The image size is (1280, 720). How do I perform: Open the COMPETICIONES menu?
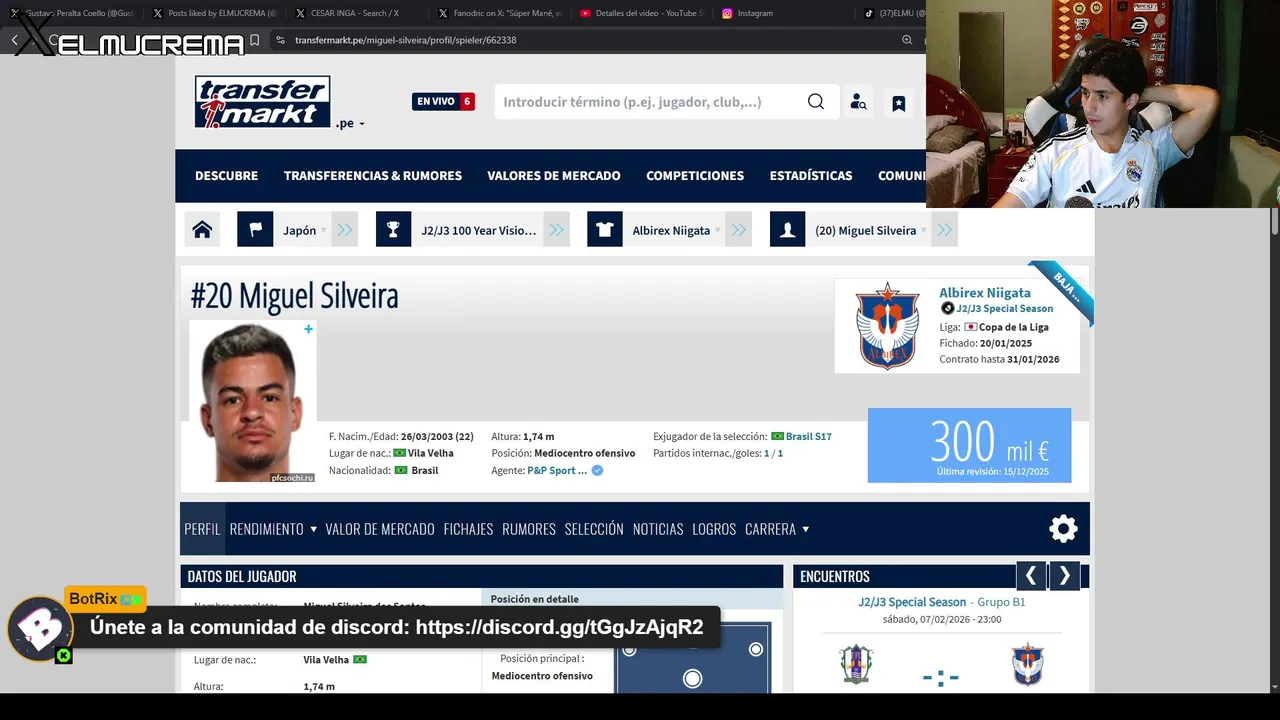point(695,175)
